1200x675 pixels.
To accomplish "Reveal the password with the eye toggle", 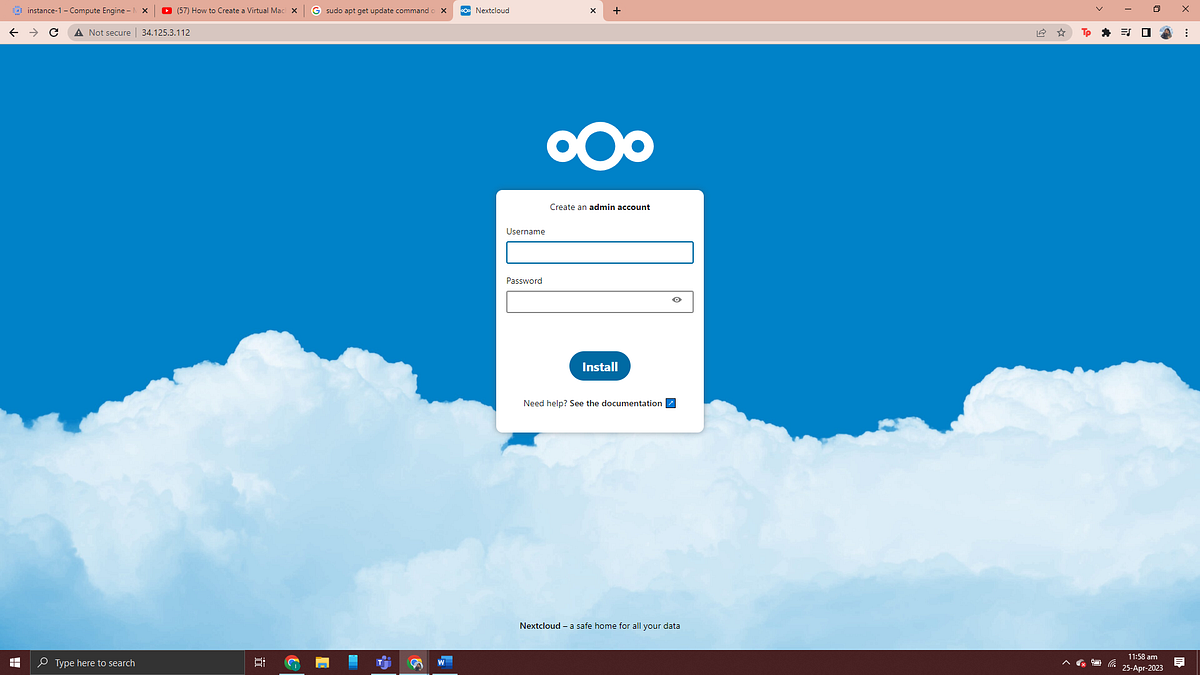I will tap(676, 300).
